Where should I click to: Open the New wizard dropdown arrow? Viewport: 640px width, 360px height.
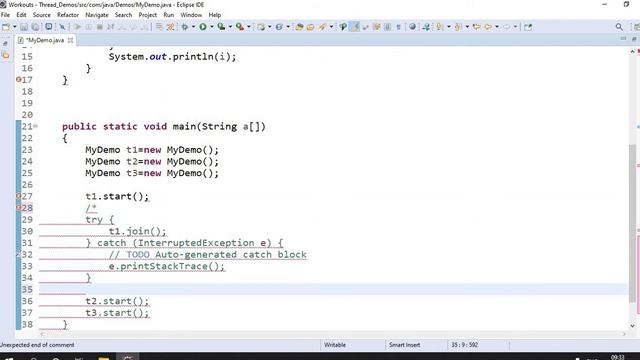tap(14, 27)
